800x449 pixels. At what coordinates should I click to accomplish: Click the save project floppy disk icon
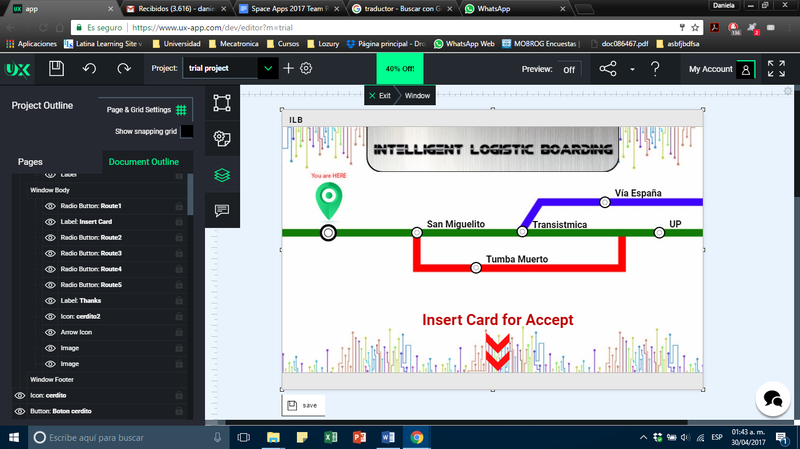coord(57,69)
